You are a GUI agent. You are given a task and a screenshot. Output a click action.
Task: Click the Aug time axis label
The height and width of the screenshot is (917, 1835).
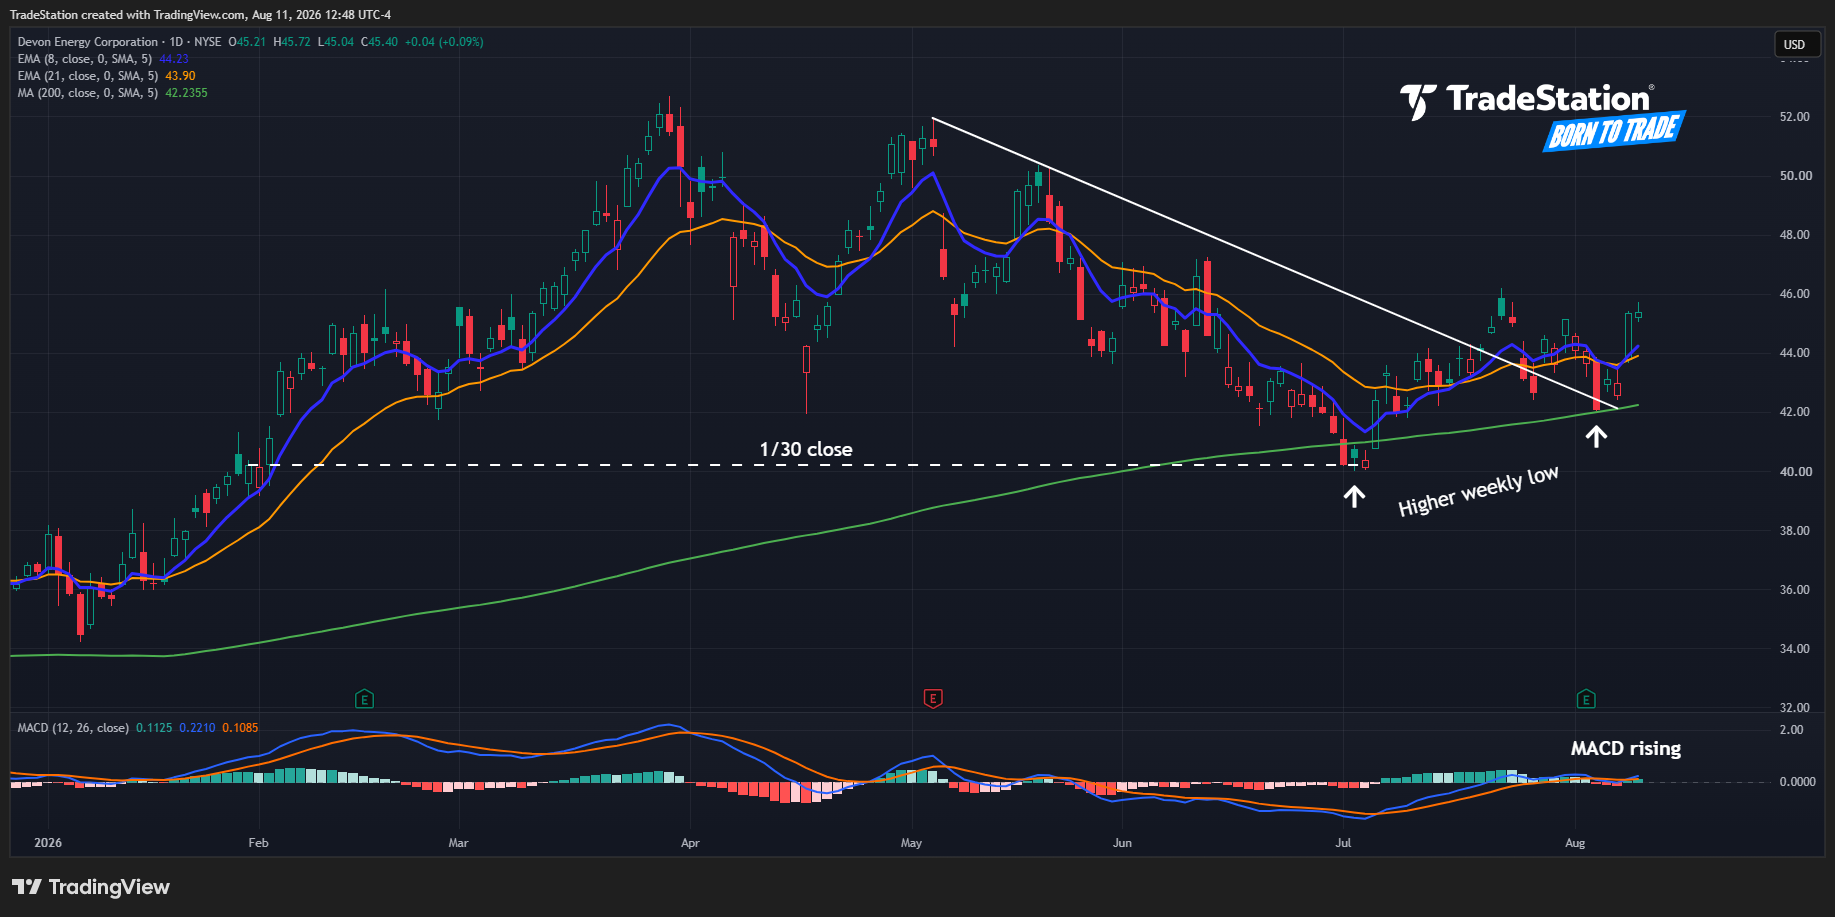pyautogui.click(x=1575, y=843)
